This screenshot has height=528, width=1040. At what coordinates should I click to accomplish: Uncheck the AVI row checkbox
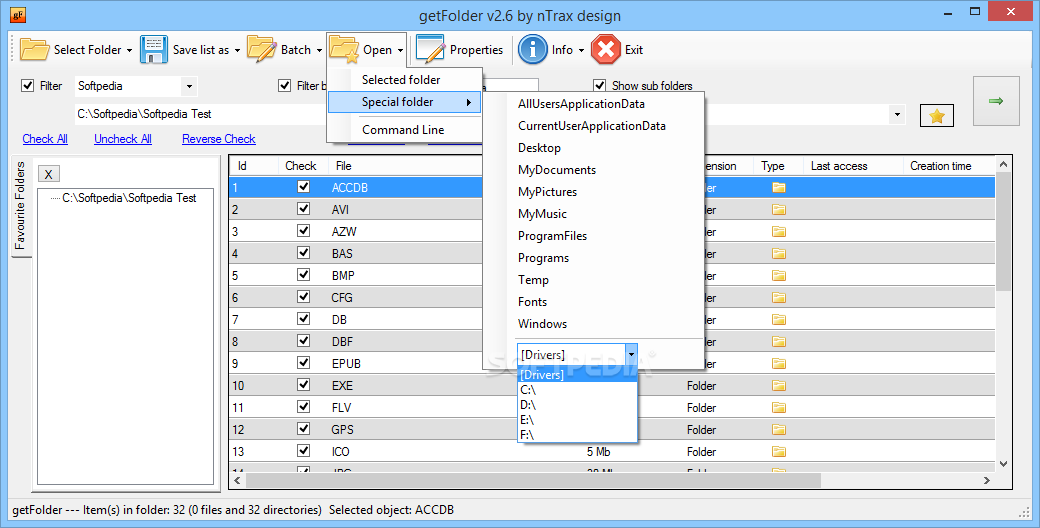(303, 209)
